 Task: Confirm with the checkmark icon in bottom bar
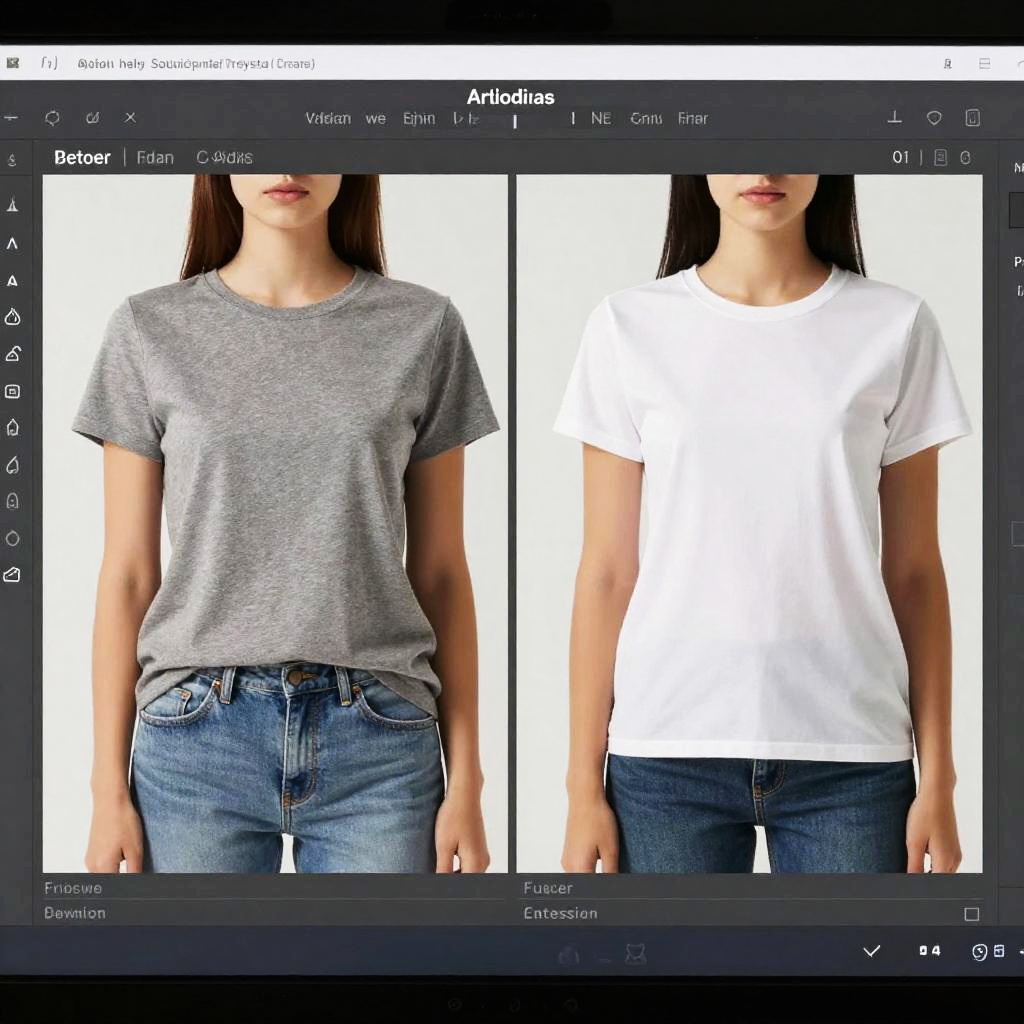coord(871,951)
